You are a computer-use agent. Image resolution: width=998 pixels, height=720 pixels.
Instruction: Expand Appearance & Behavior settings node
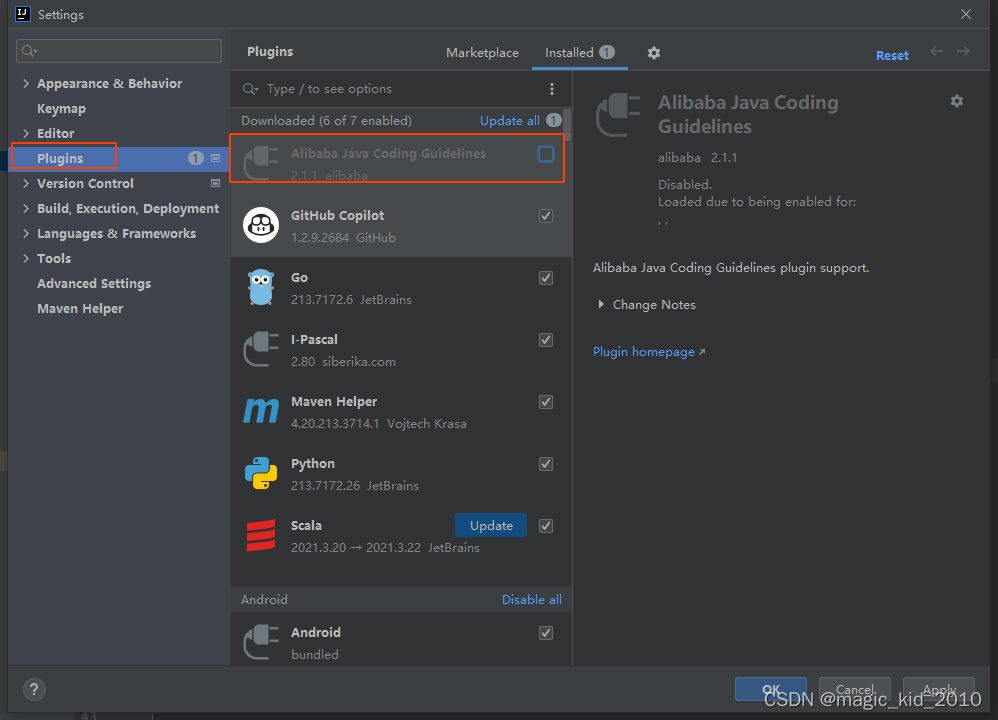[x=26, y=83]
